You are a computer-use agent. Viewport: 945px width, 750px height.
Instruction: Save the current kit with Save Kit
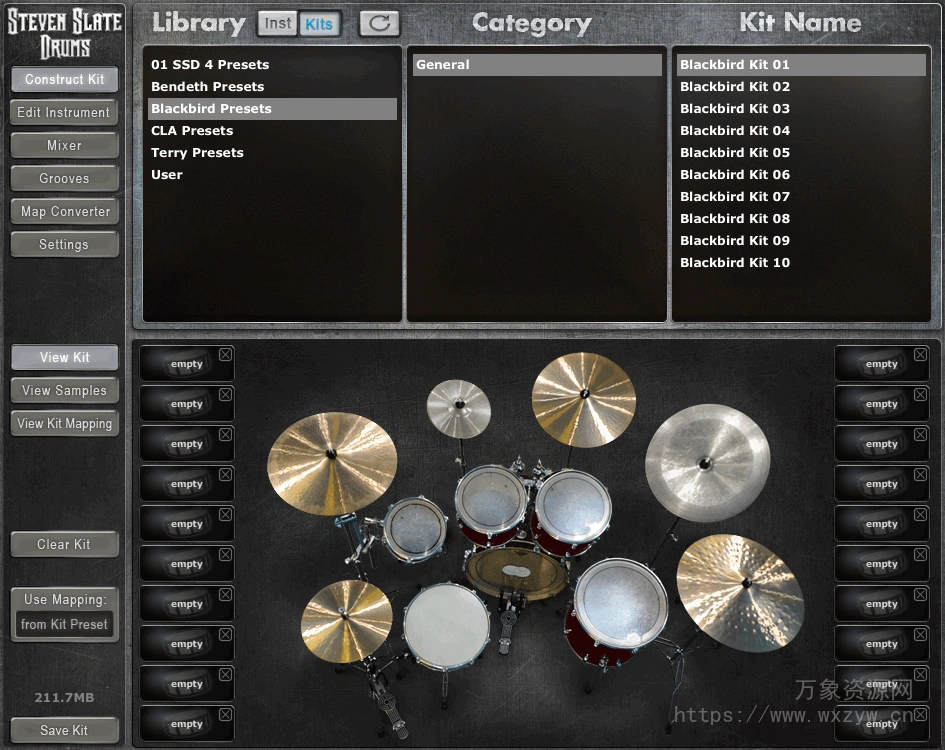pyautogui.click(x=64, y=730)
